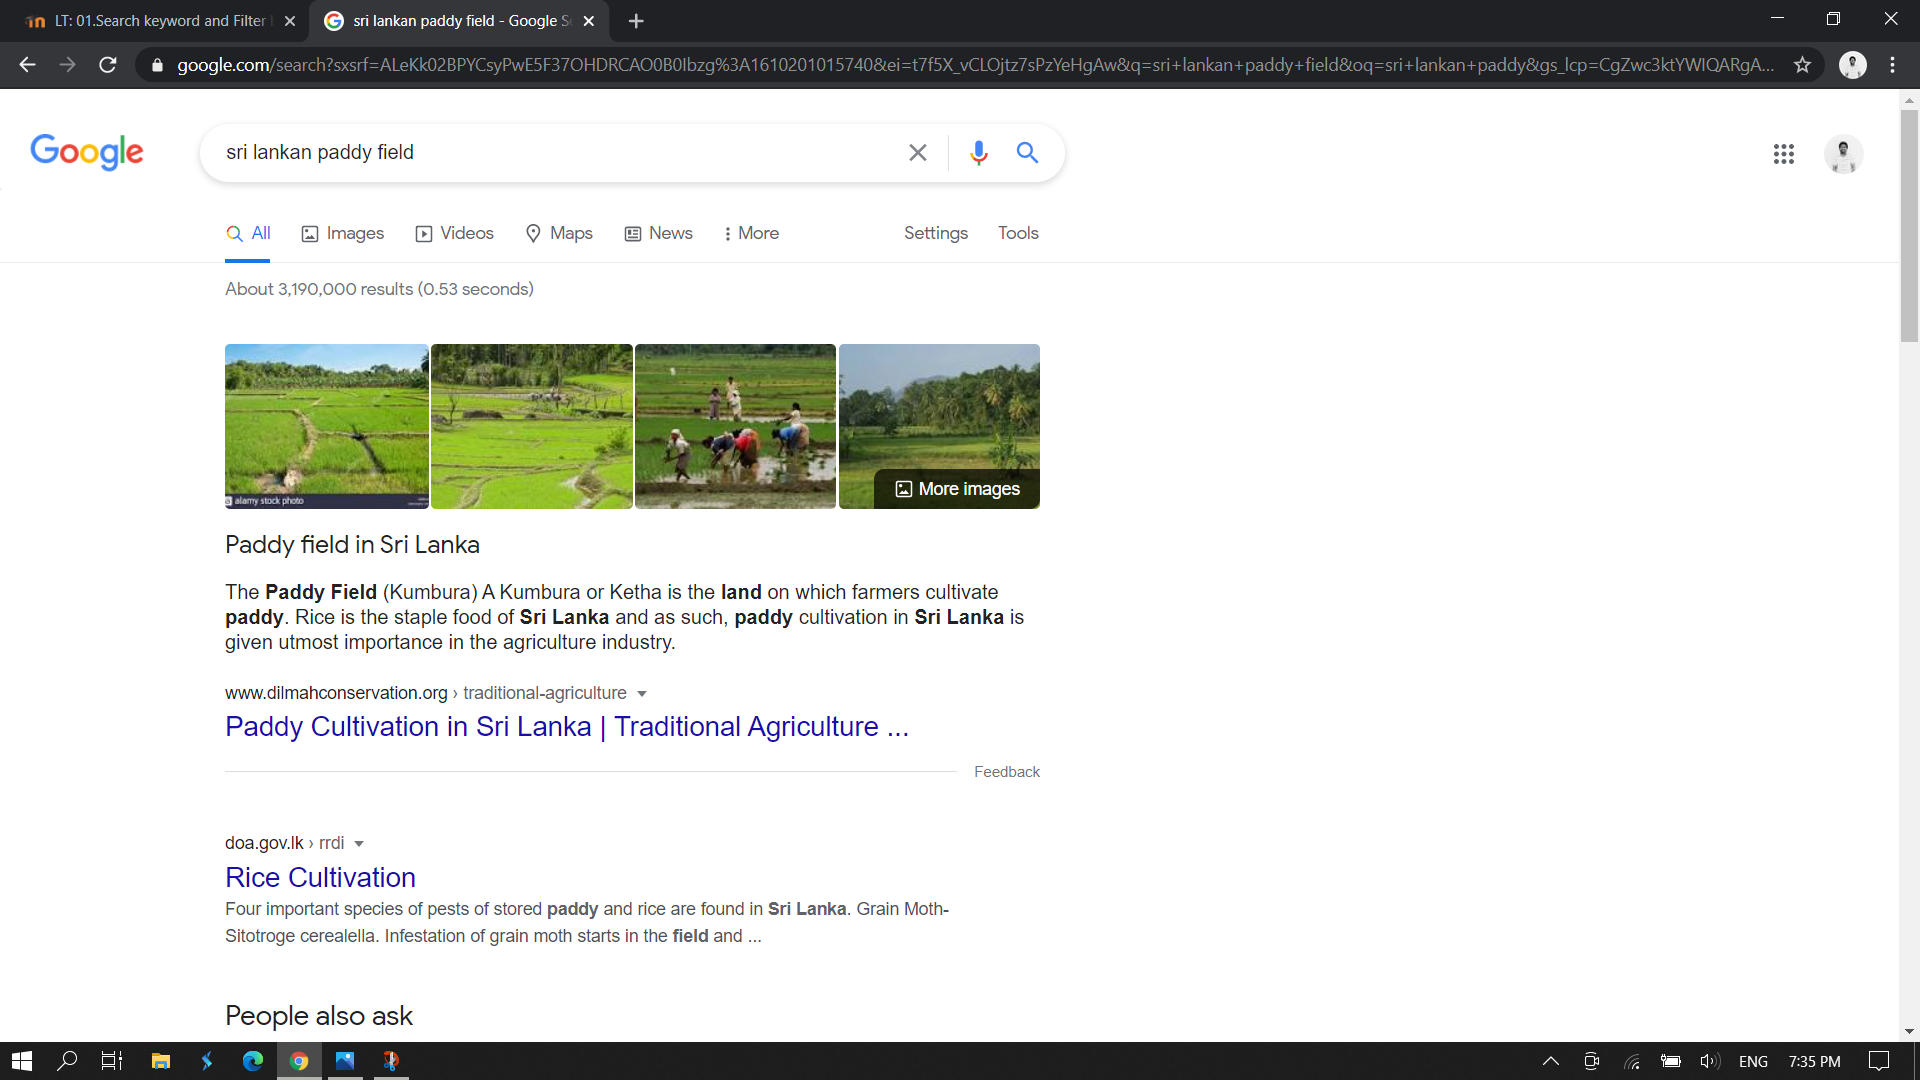Click the browser back arrow

(x=27, y=65)
